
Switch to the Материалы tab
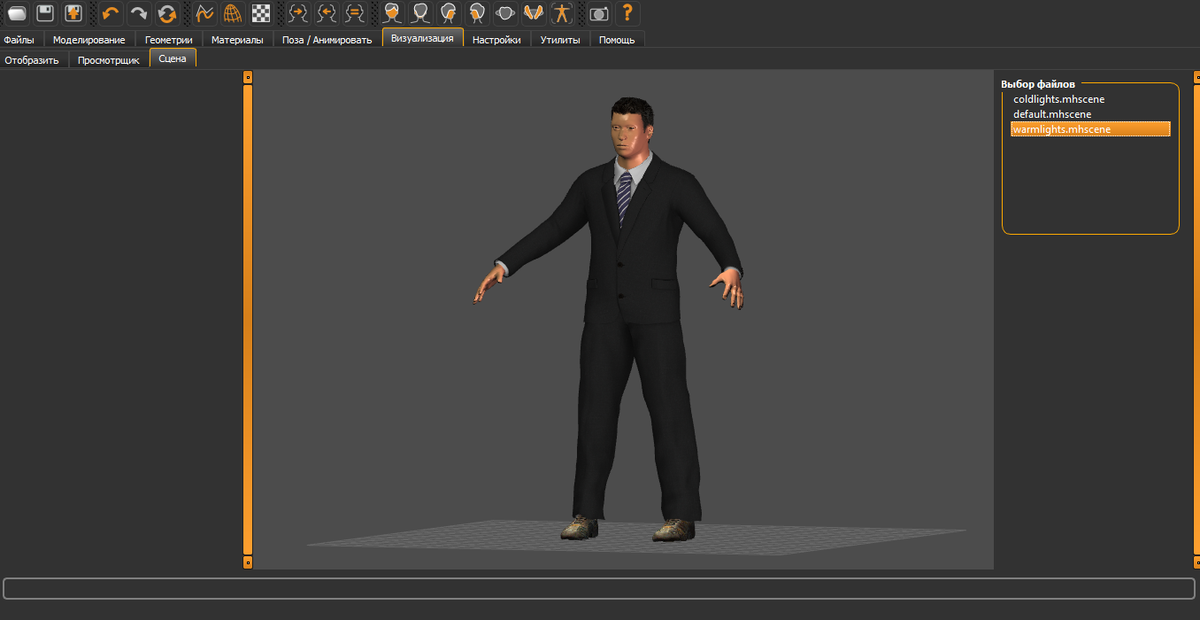click(237, 40)
